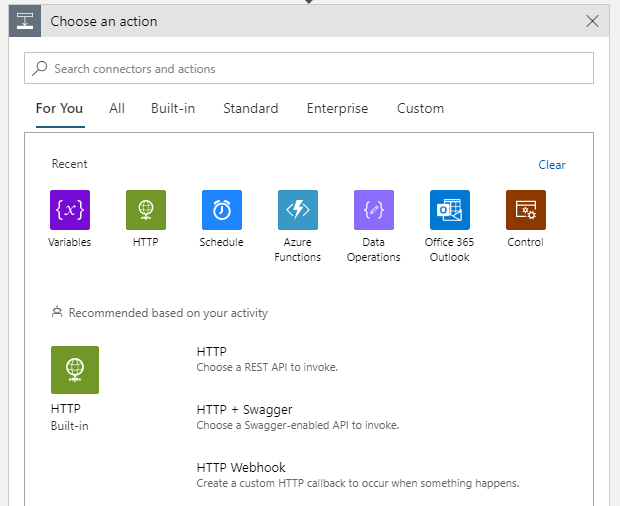This screenshot has width=620, height=506.
Task: Open the Data Operations connector
Action: 373,210
